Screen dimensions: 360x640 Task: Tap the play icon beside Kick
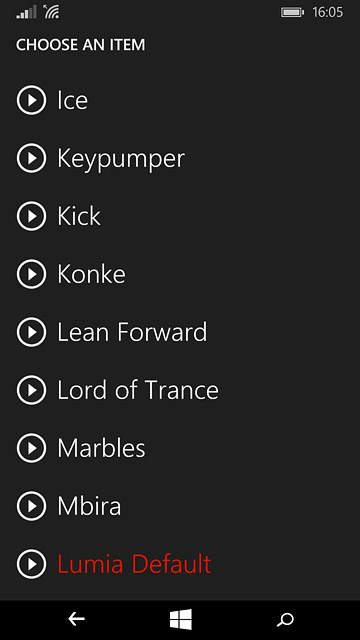click(x=31, y=216)
